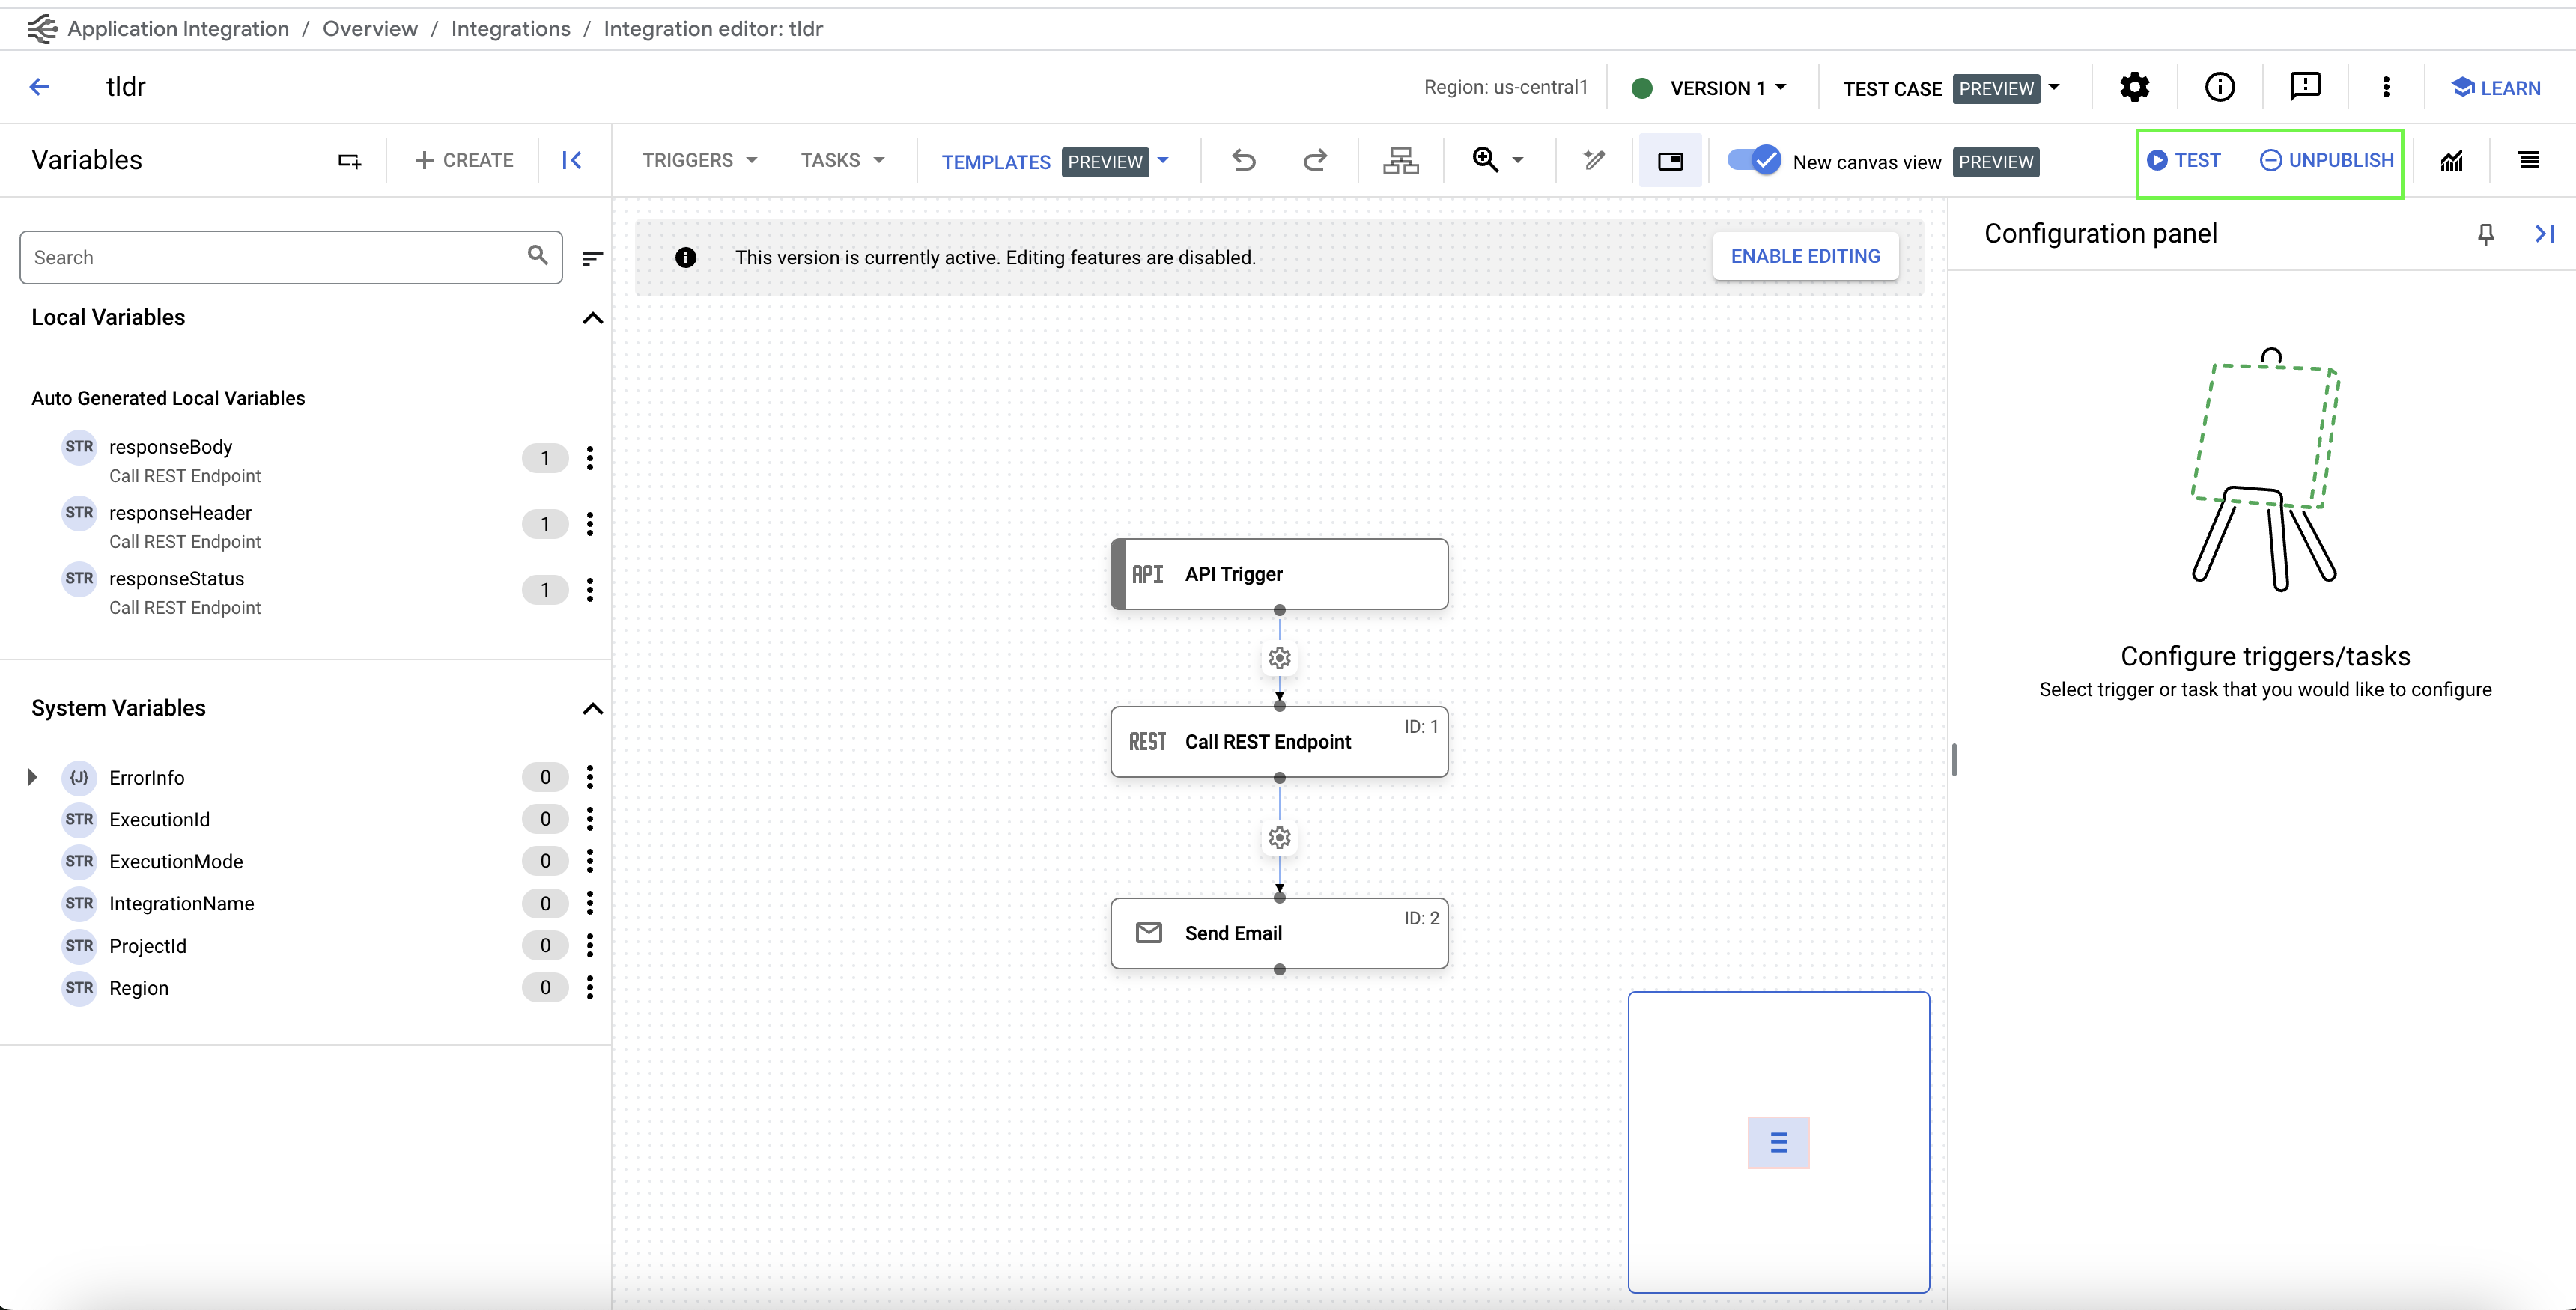The height and width of the screenshot is (1310, 2576).
Task: Open the info panel icon
Action: 2220,87
